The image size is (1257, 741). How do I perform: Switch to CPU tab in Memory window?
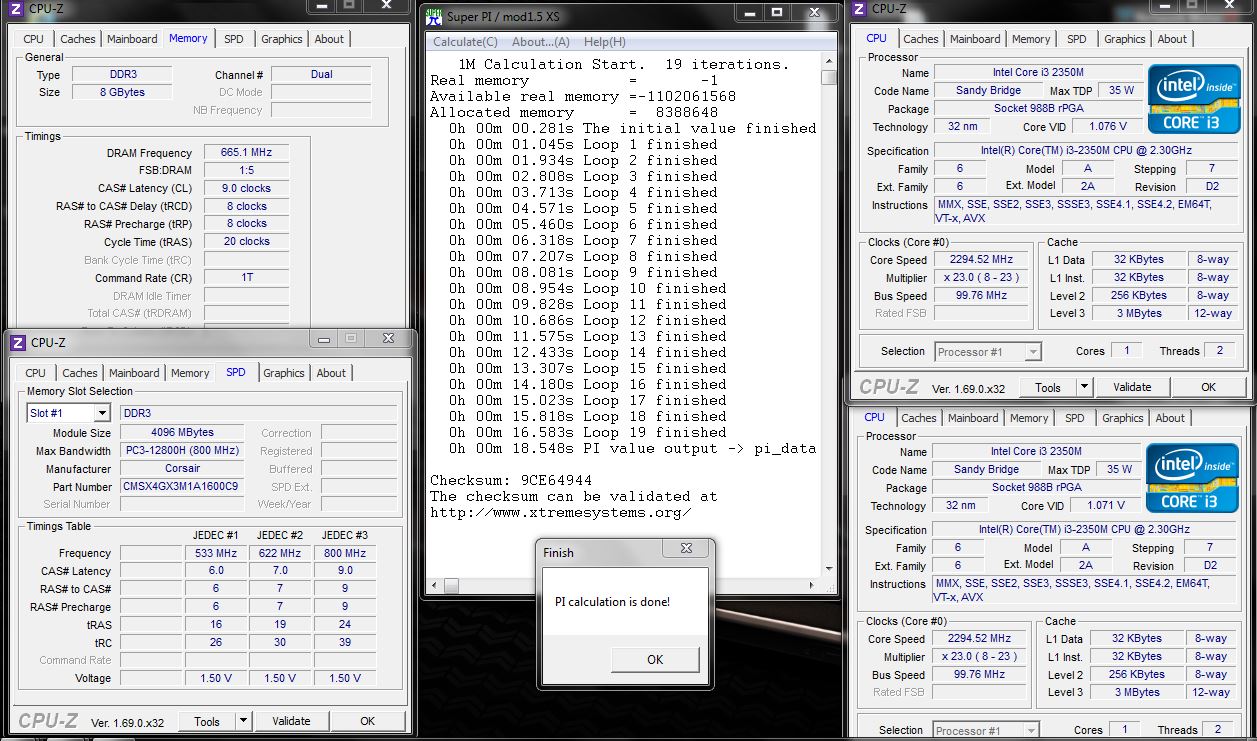[x=34, y=39]
